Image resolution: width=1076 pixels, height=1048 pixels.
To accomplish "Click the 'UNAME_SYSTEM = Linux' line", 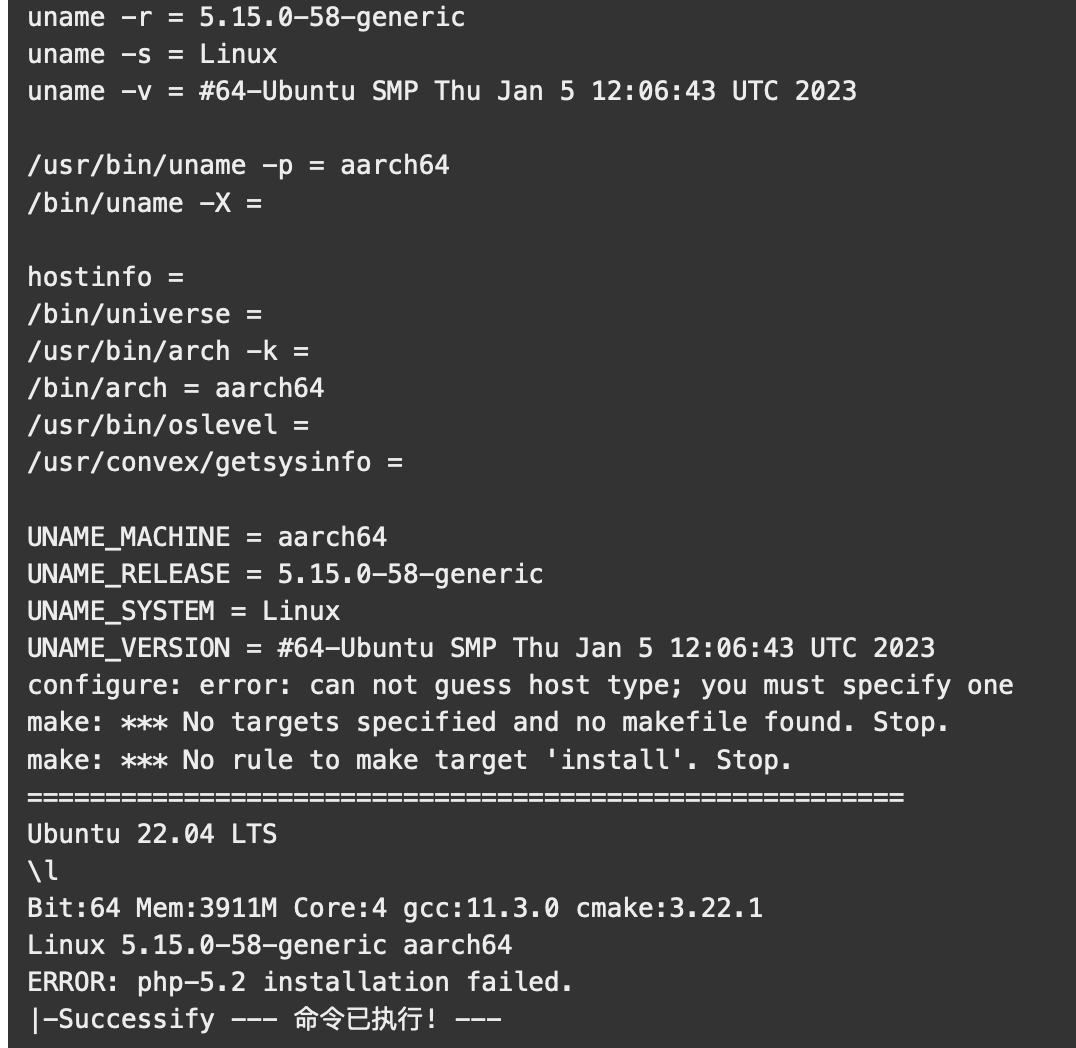I will click(x=184, y=611).
